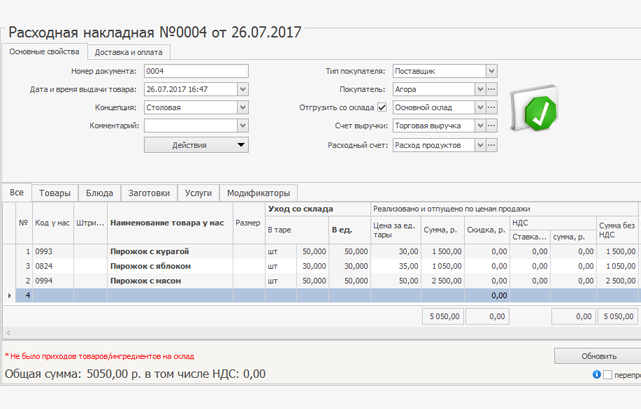Select the Услуги filter tab
The width and height of the screenshot is (641, 409).
198,193
